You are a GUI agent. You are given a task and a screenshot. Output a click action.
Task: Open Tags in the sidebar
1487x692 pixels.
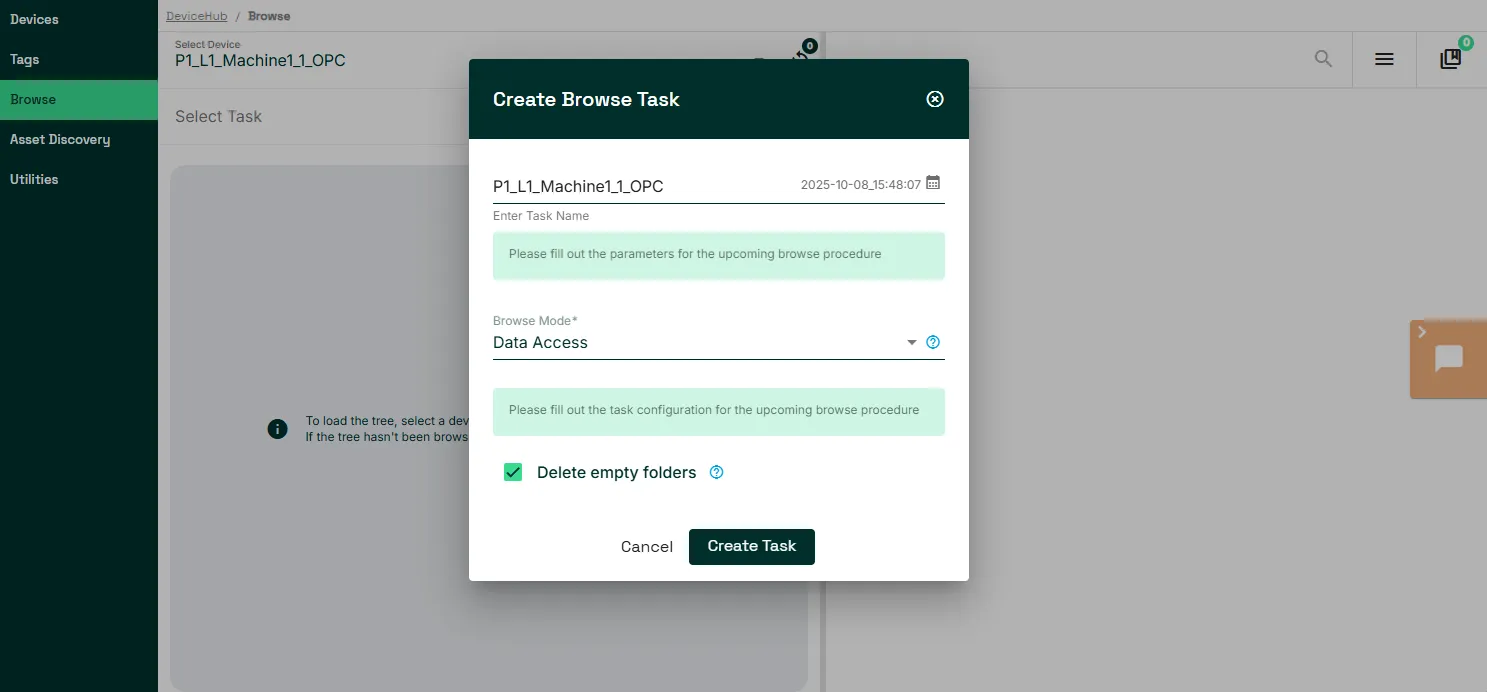coord(79,59)
